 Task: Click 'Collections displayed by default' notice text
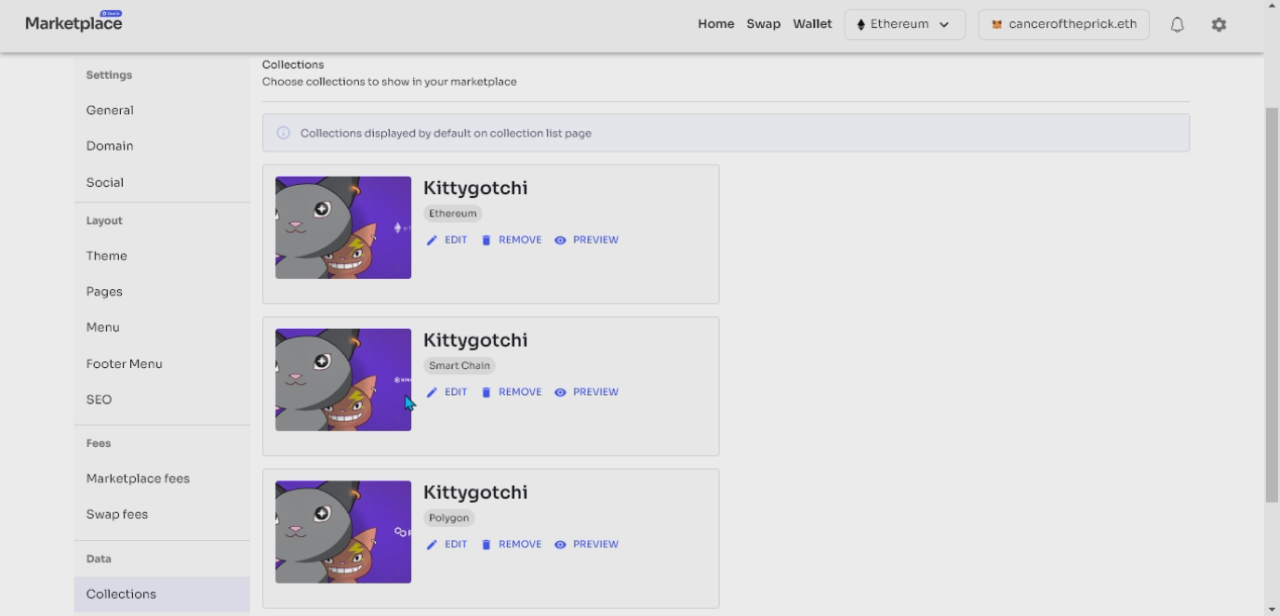click(446, 133)
